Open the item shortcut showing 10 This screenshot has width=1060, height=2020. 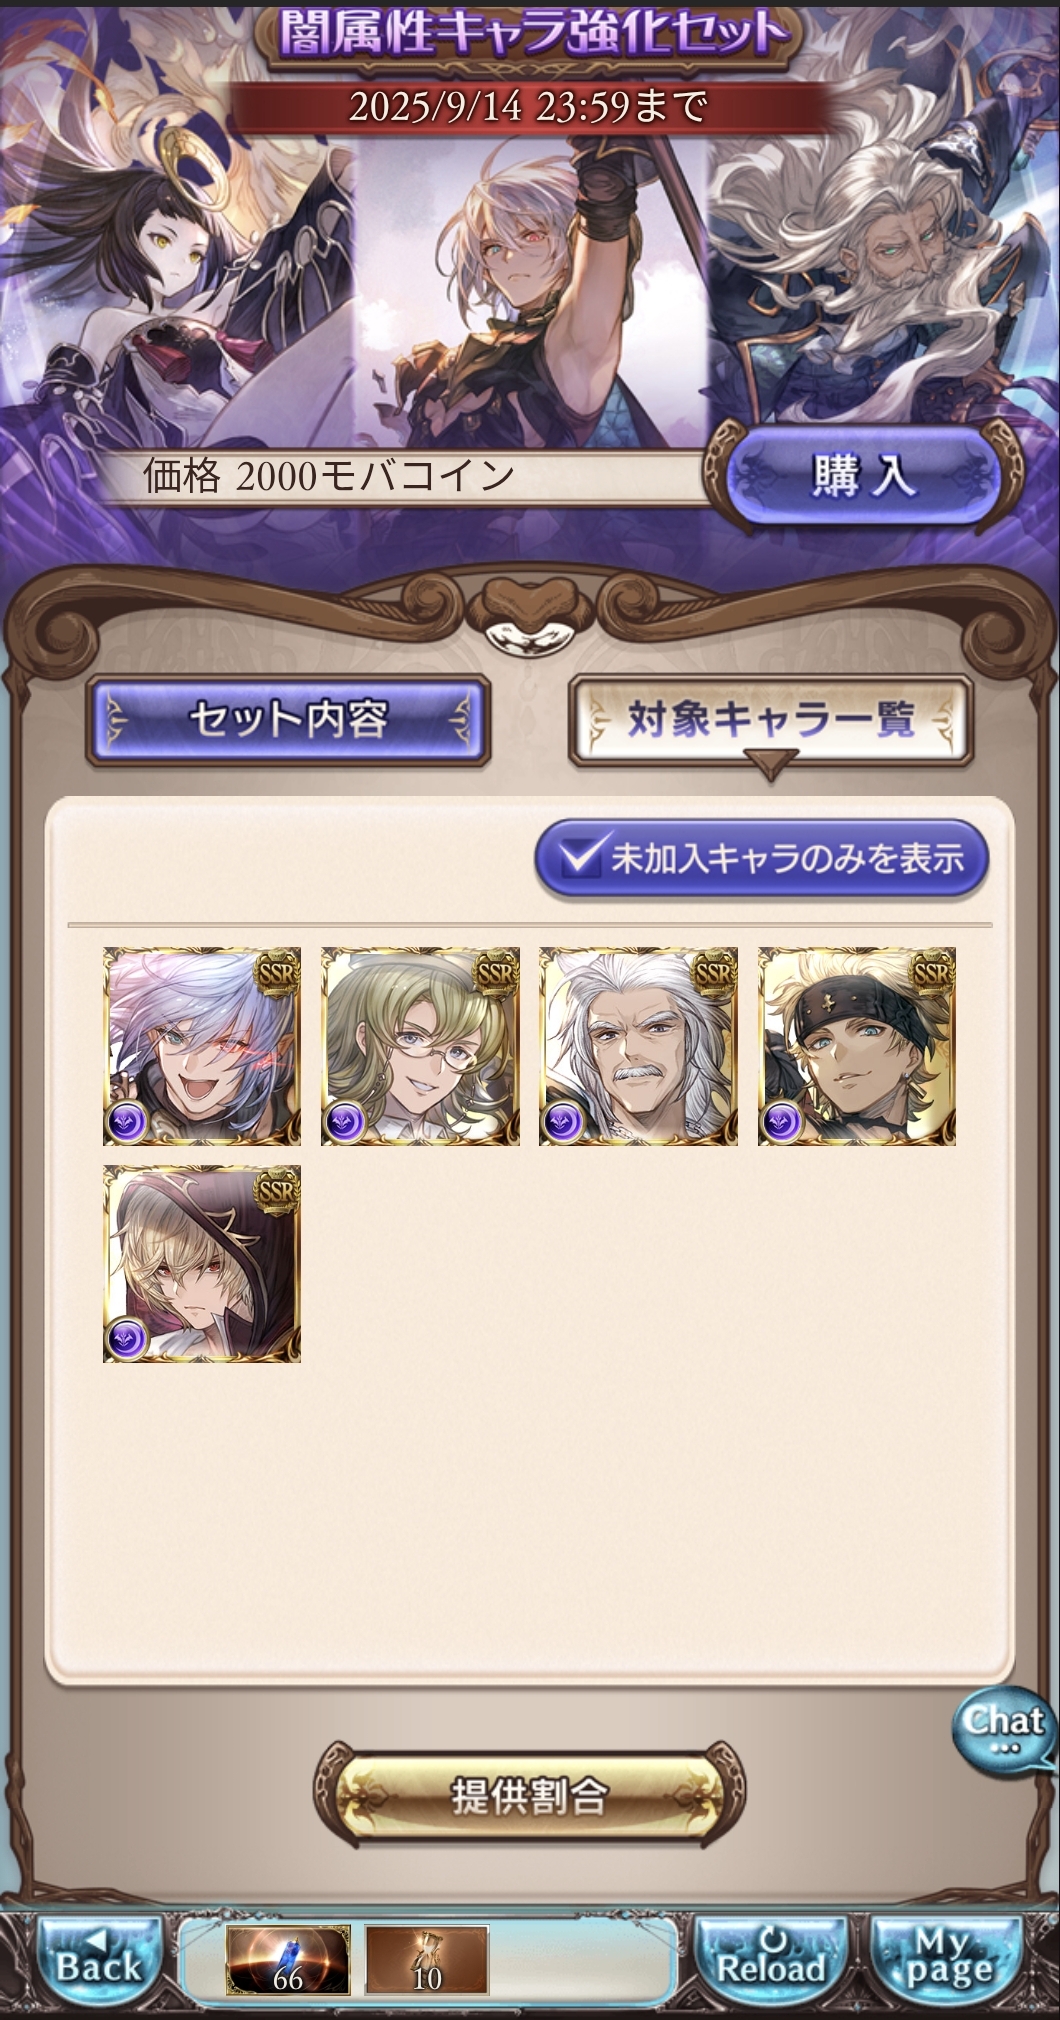click(427, 1961)
